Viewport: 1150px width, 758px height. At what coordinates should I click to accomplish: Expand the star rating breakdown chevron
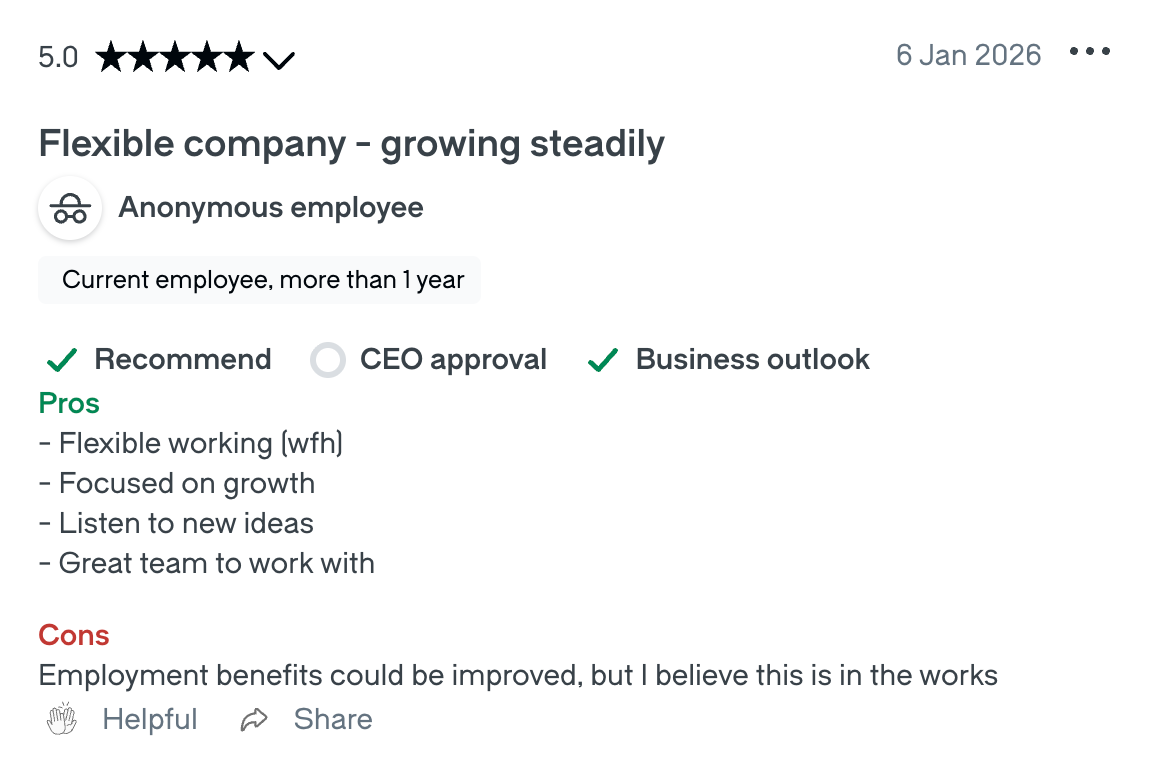[279, 60]
